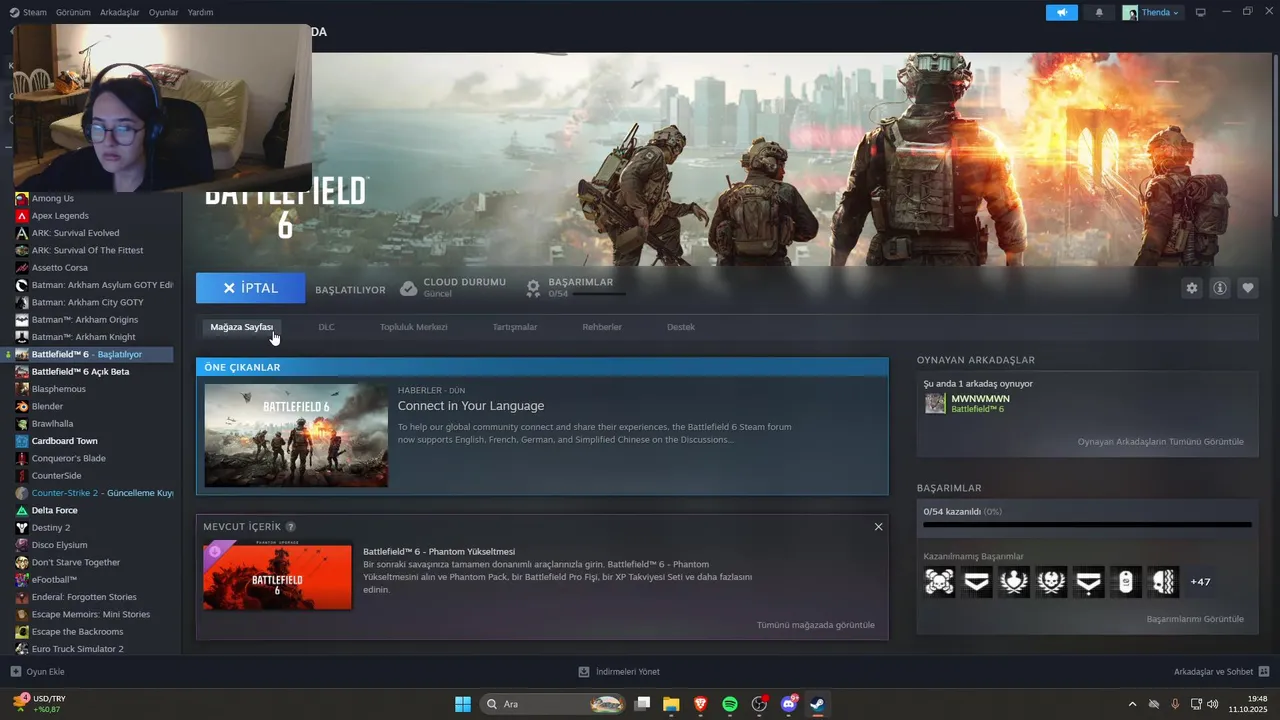The image size is (1280, 720).
Task: Open the Rehberler tab
Action: point(602,327)
